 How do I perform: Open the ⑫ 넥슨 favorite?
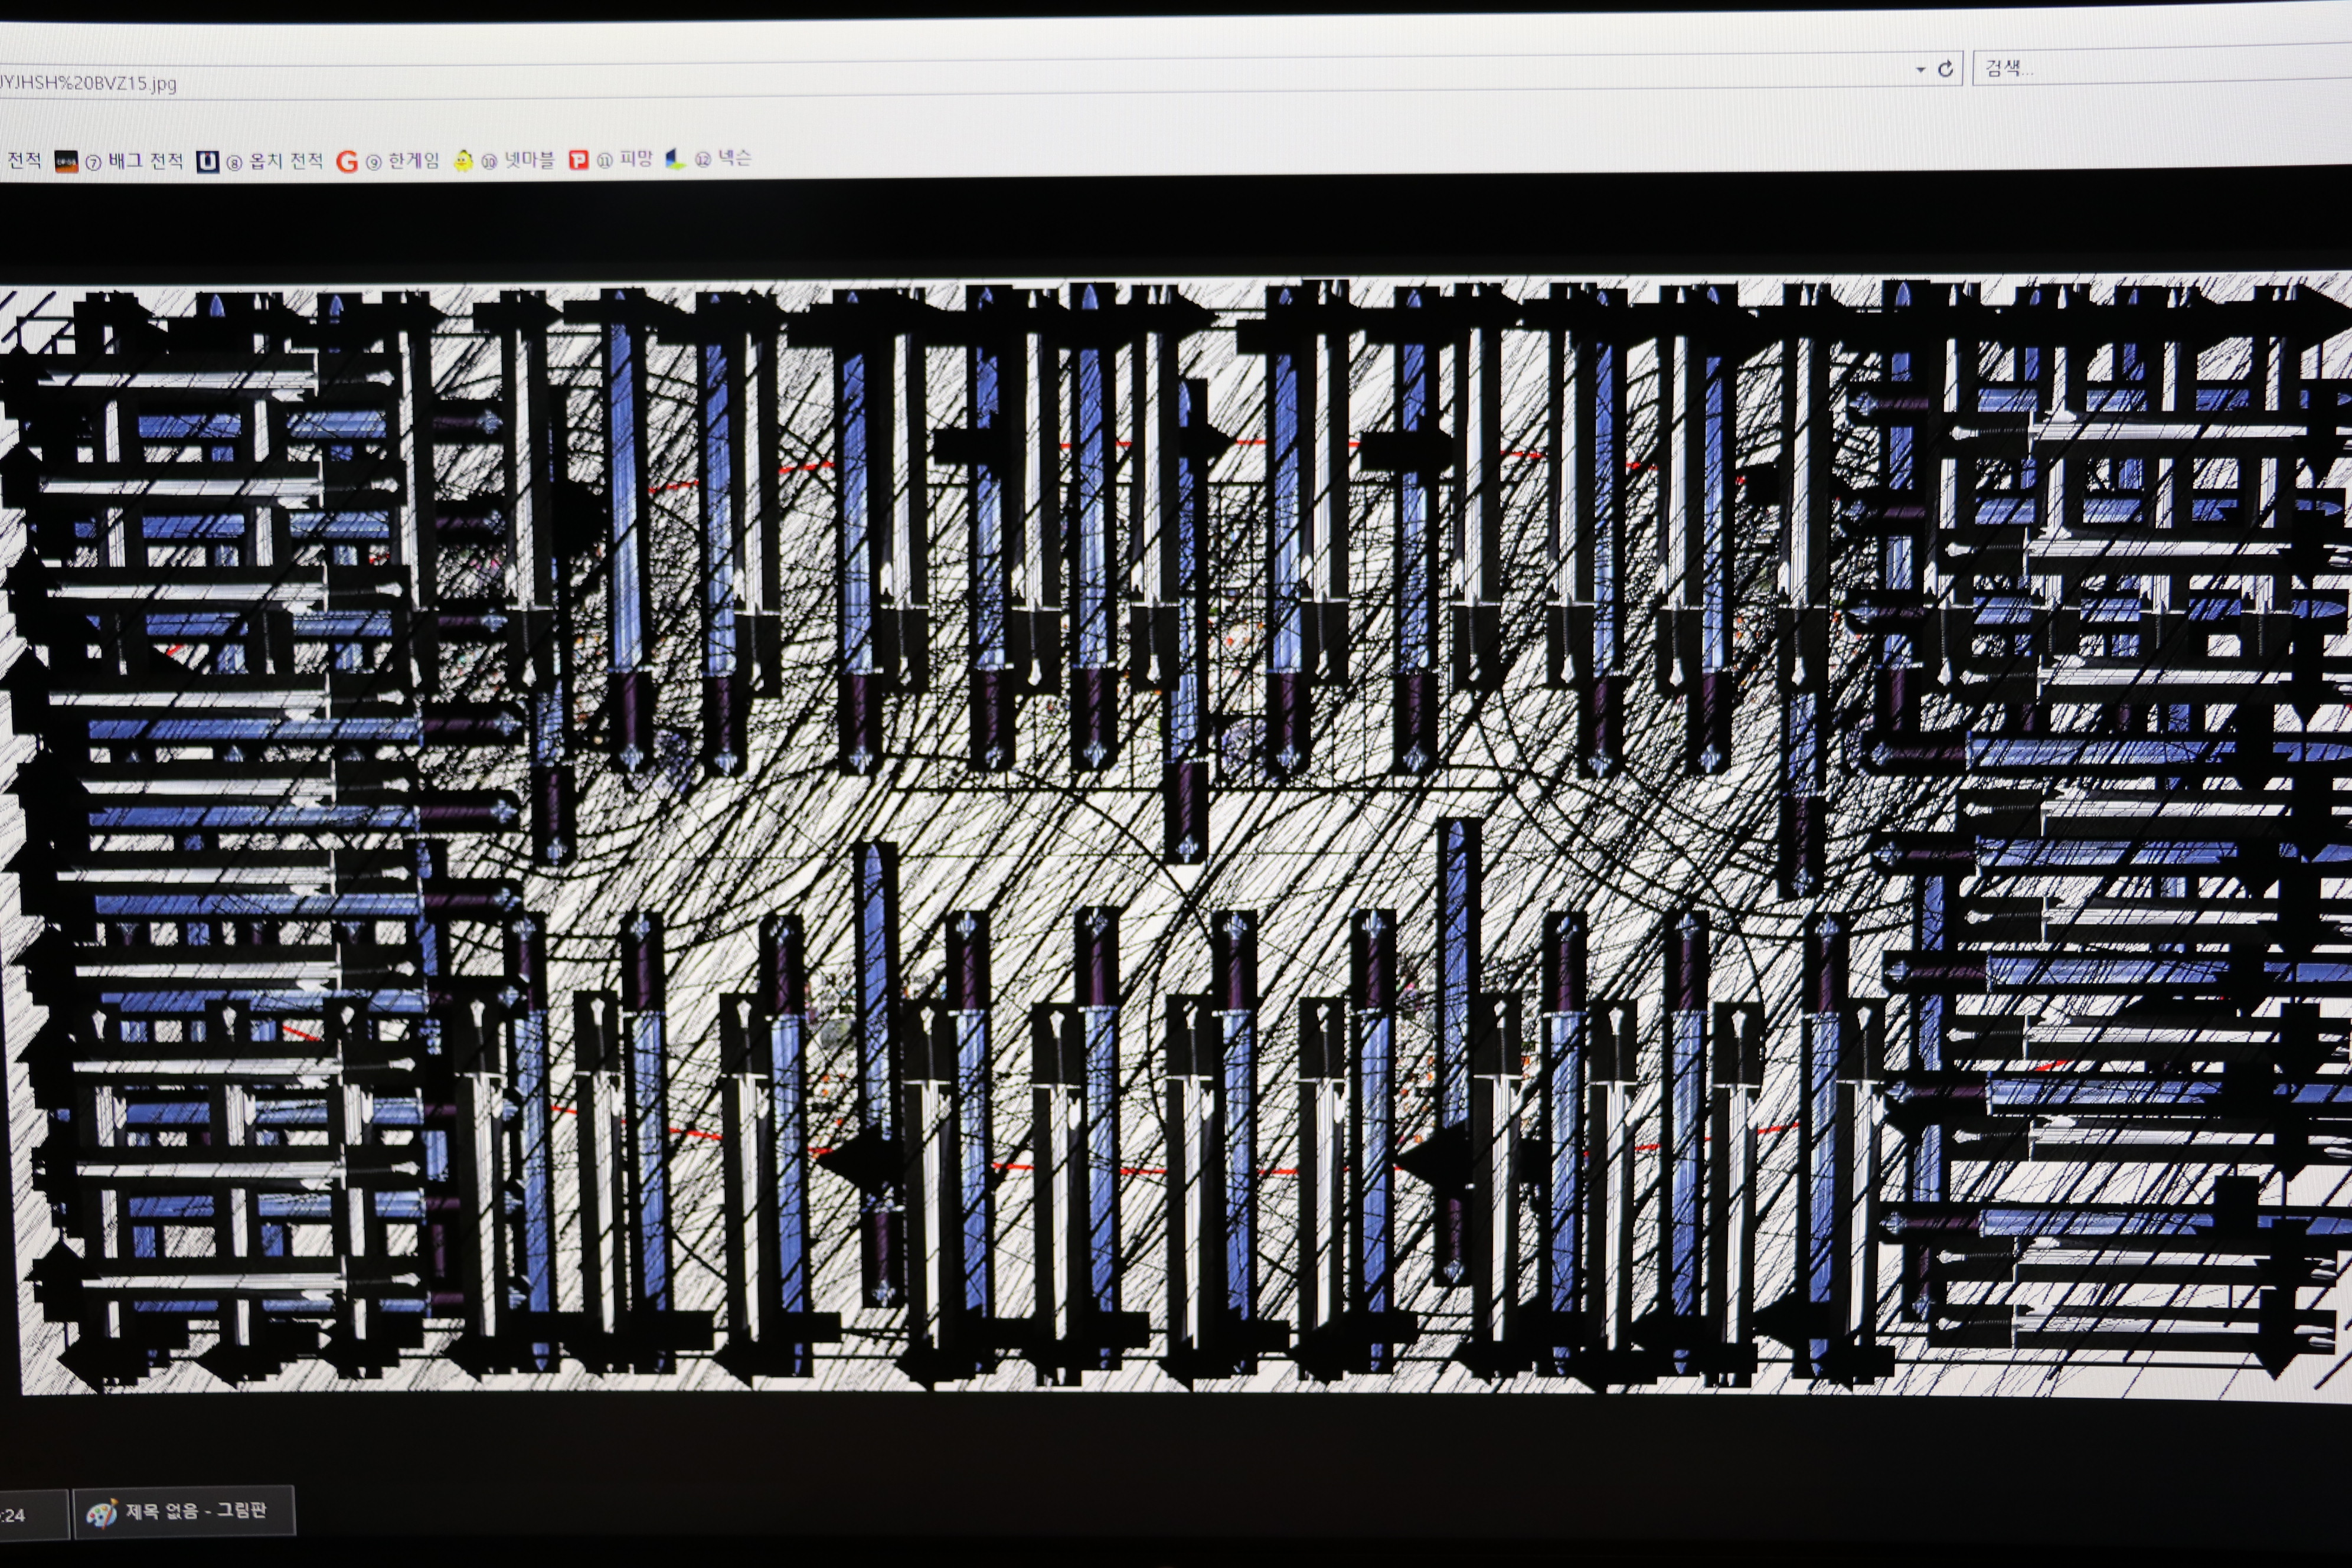click(x=708, y=158)
